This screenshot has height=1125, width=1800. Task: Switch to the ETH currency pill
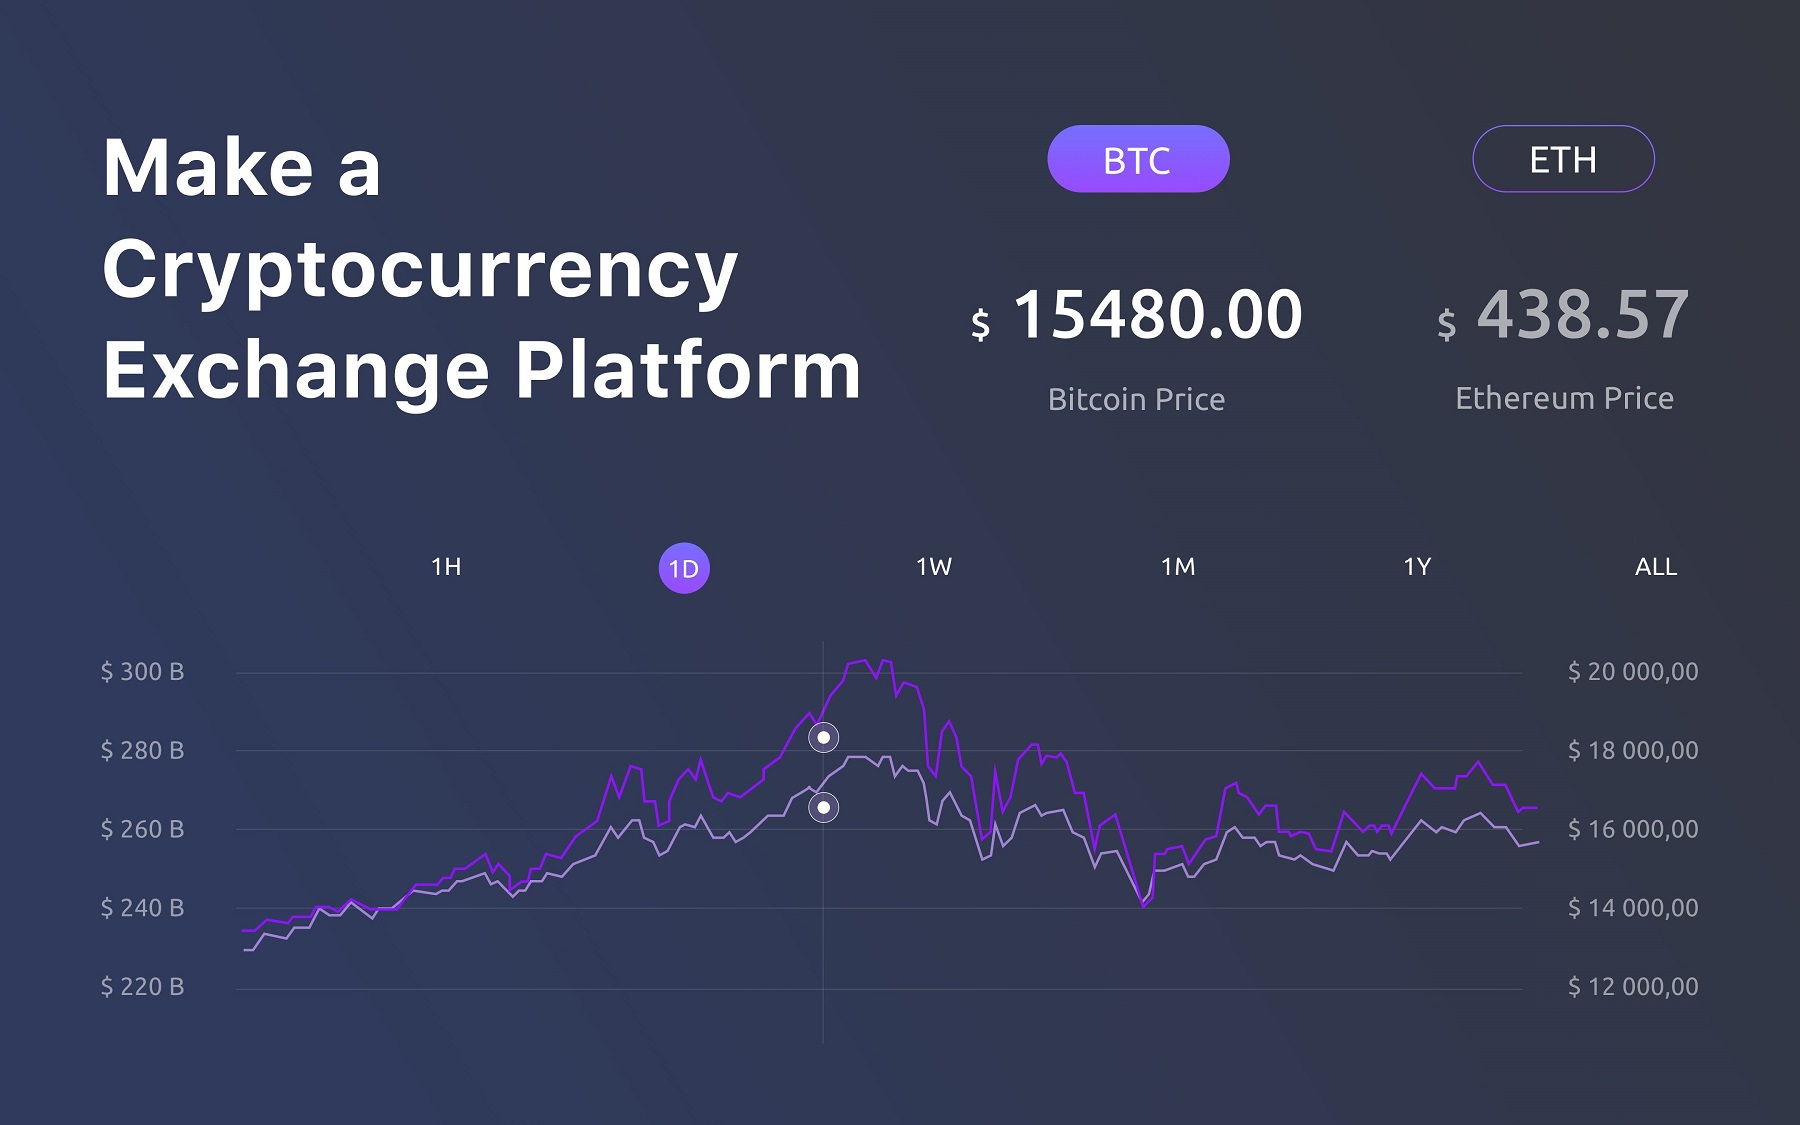1562,159
